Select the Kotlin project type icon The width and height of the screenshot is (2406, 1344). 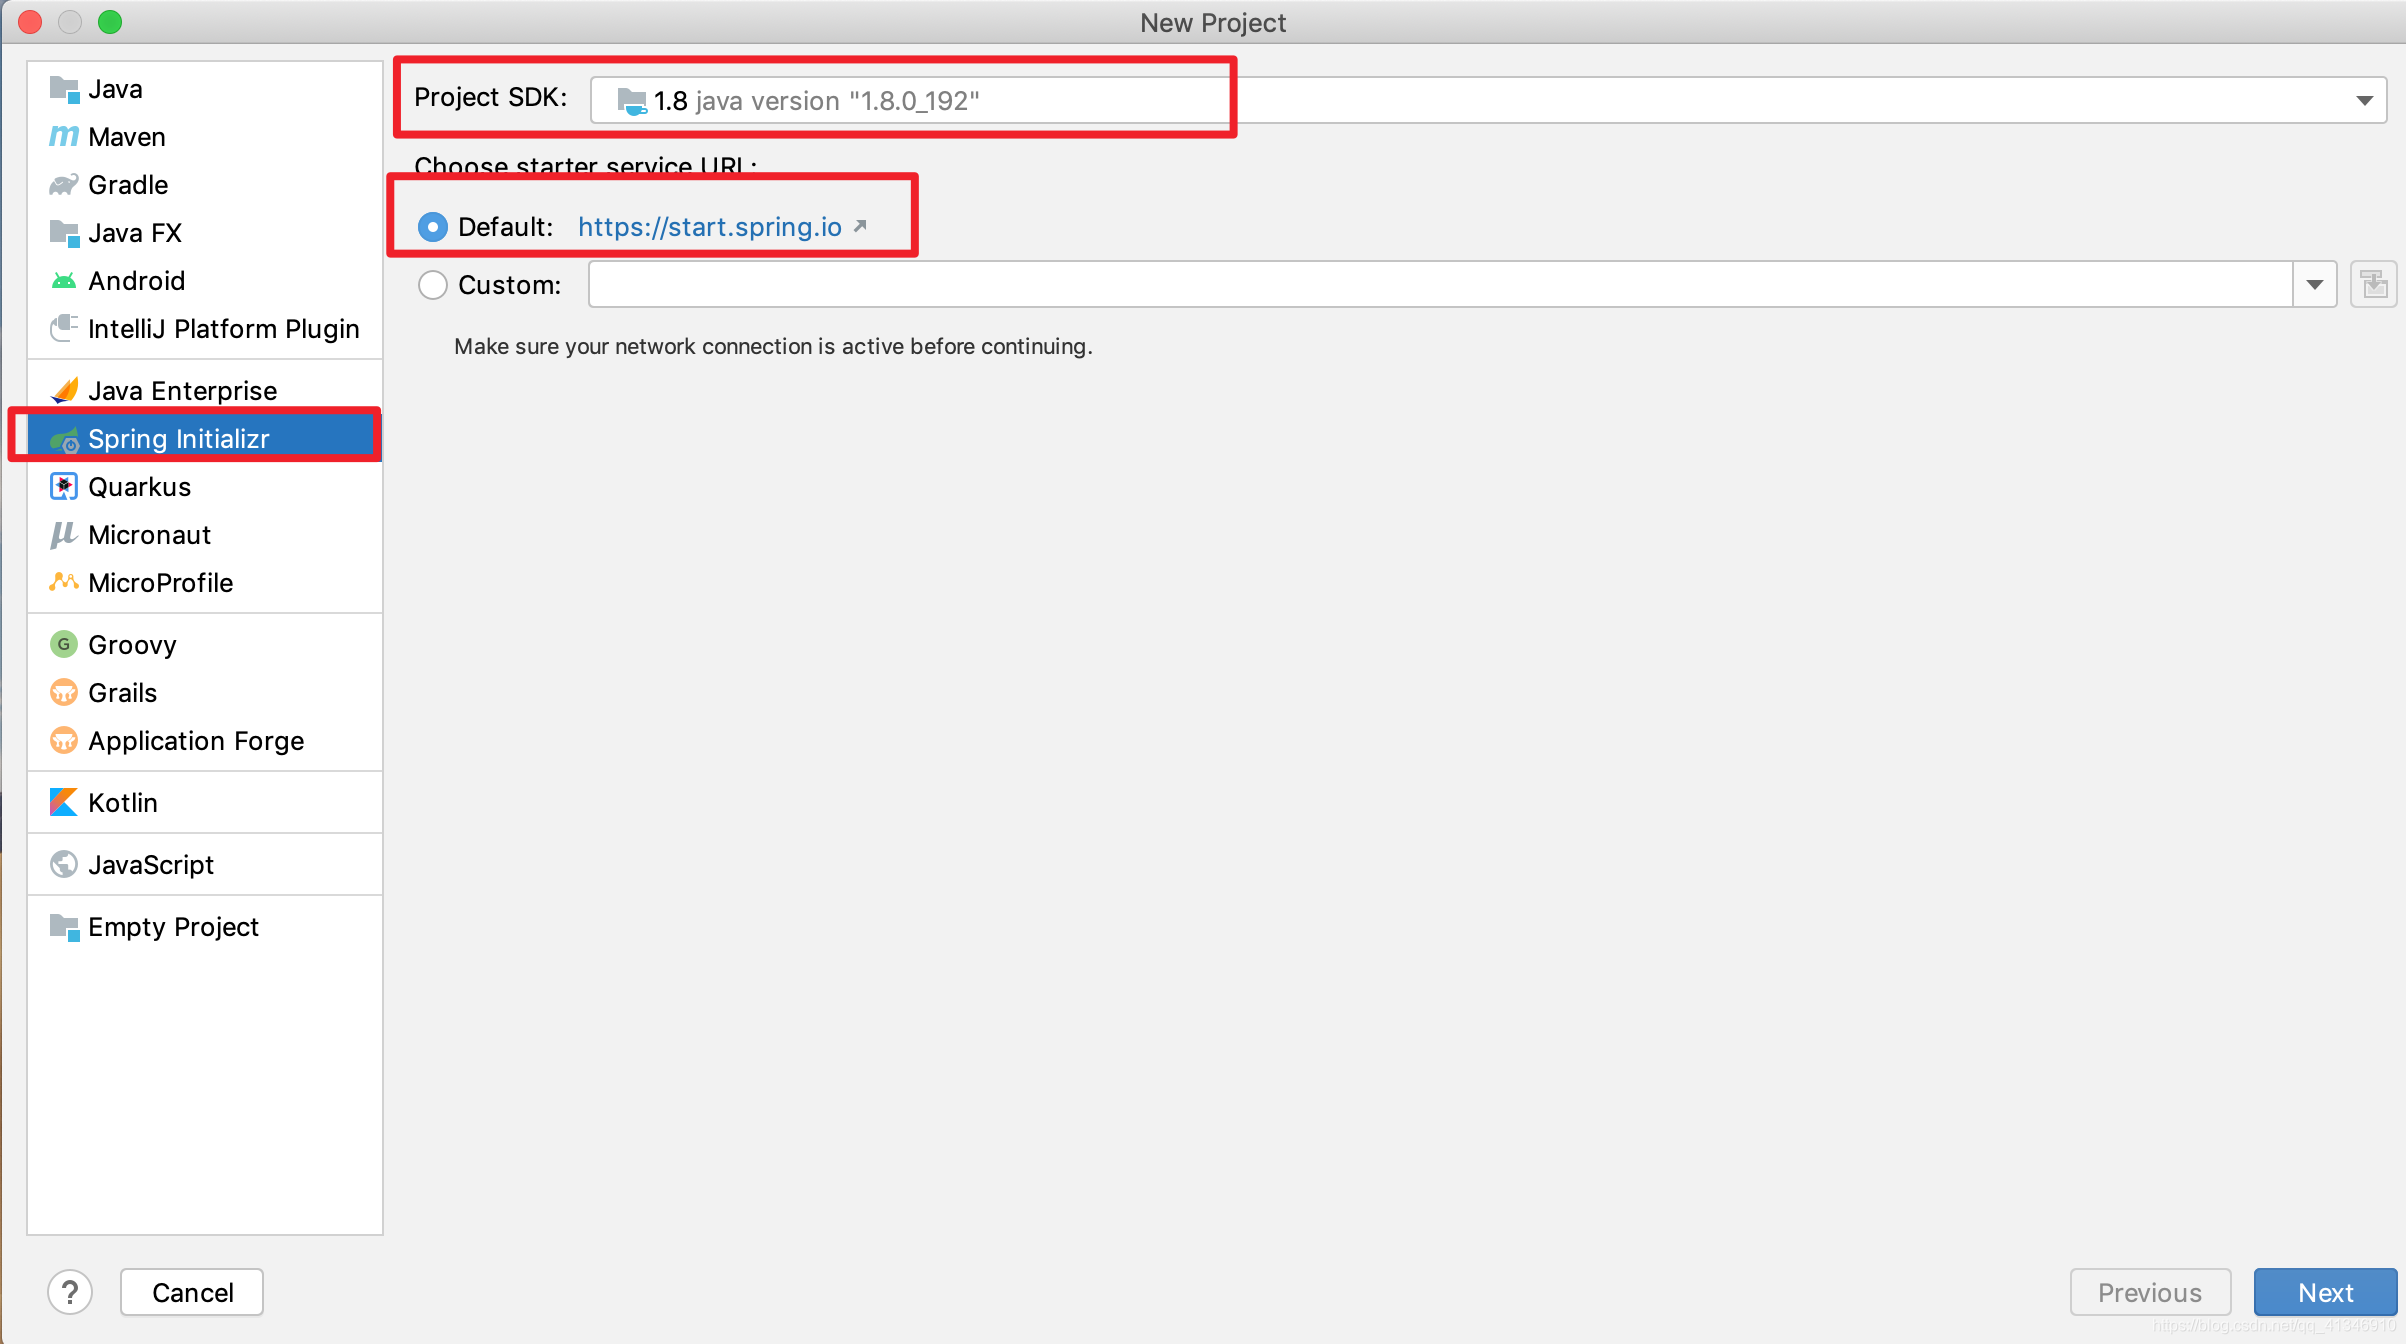tap(64, 802)
